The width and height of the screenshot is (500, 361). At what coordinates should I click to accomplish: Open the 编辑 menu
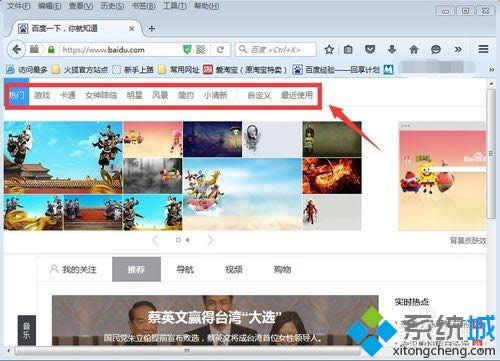(x=49, y=6)
